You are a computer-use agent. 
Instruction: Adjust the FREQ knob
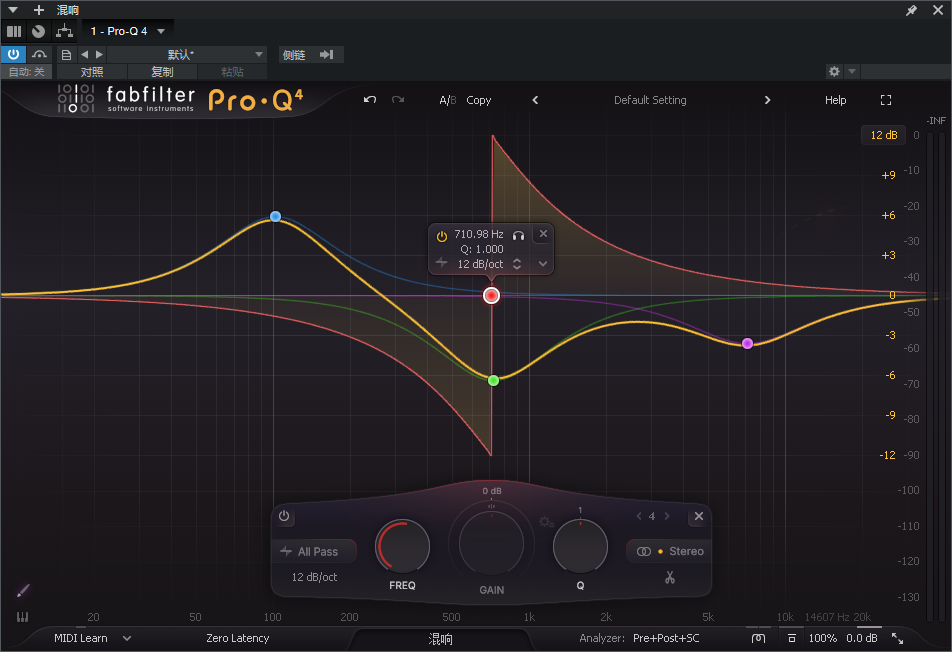click(x=402, y=545)
